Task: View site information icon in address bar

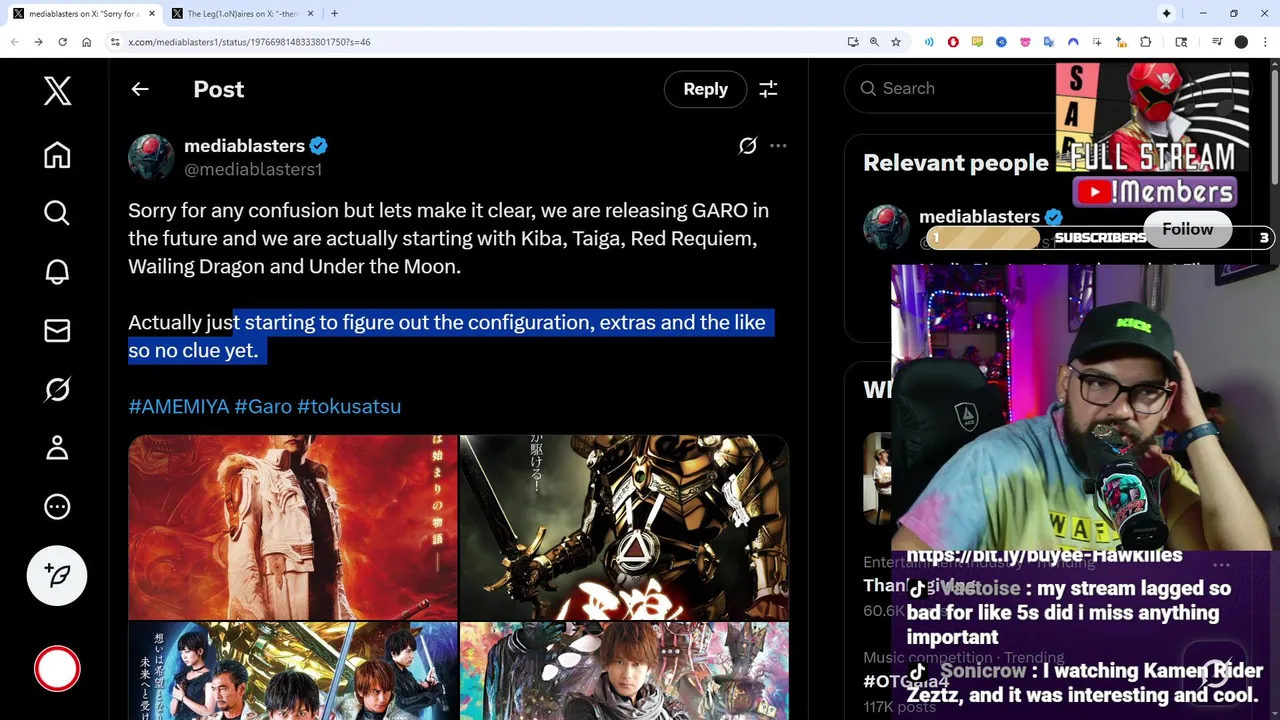Action: point(115,42)
